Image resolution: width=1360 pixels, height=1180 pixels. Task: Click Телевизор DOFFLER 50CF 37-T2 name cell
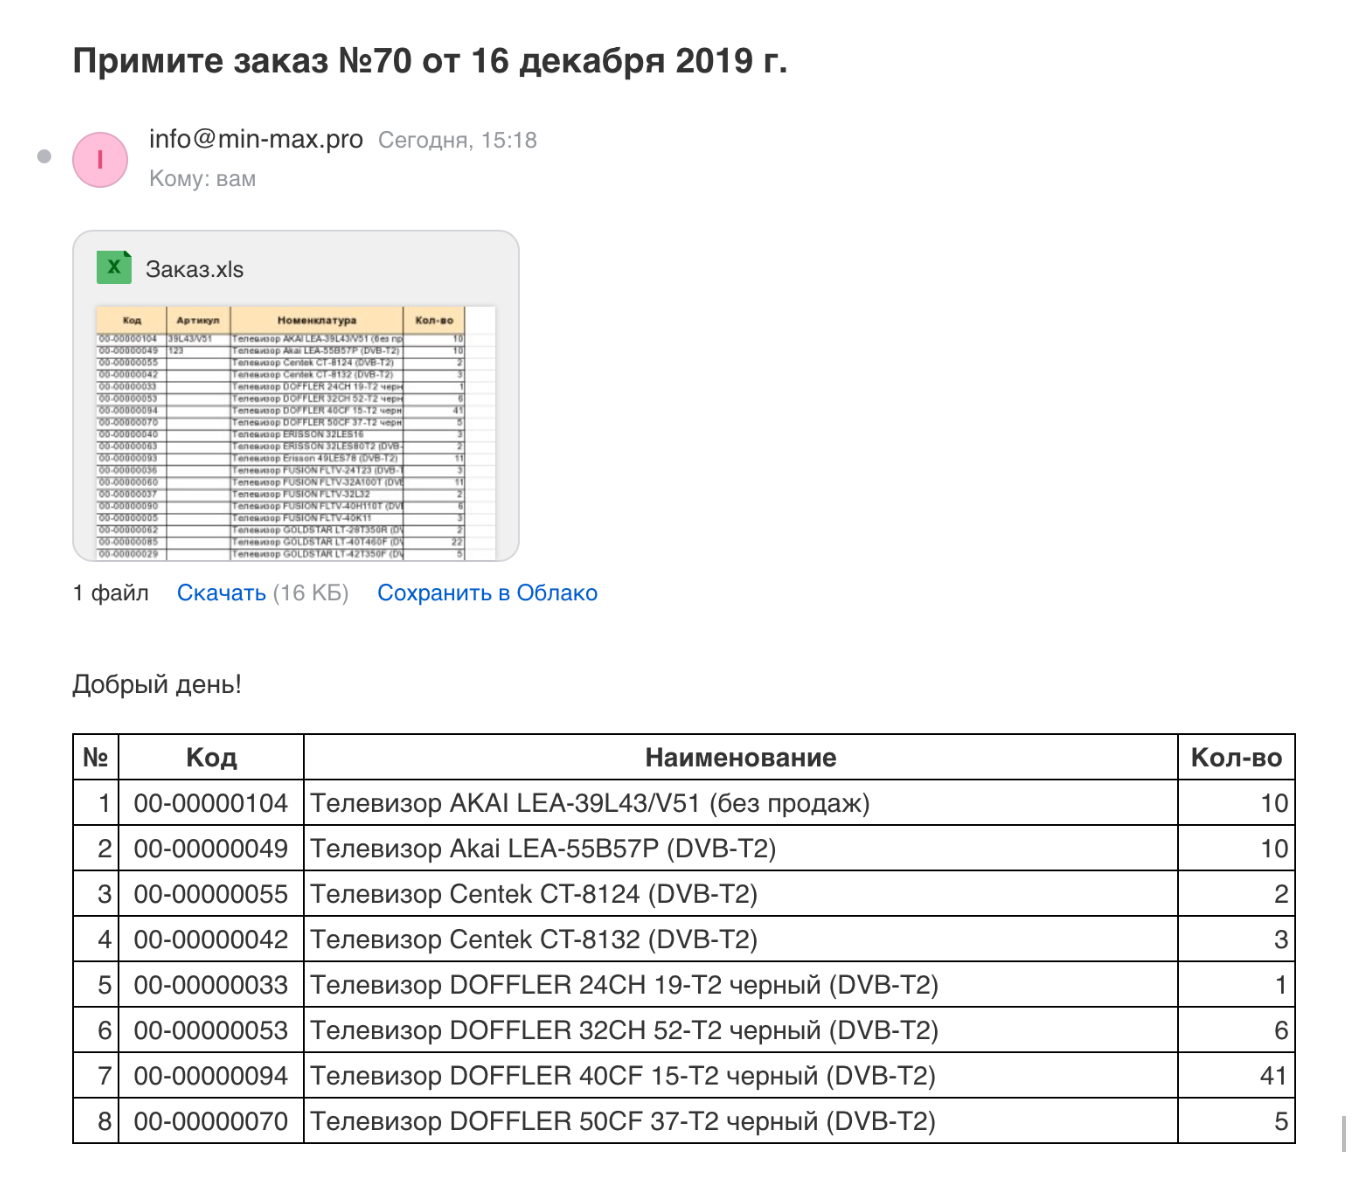(741, 1121)
